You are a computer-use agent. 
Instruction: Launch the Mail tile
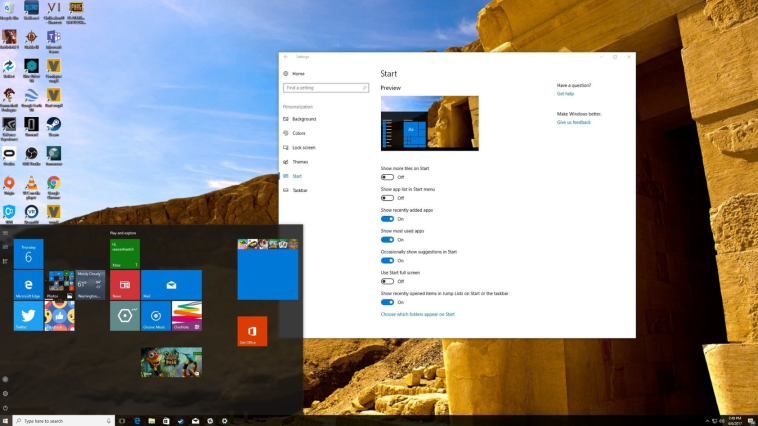(171, 285)
